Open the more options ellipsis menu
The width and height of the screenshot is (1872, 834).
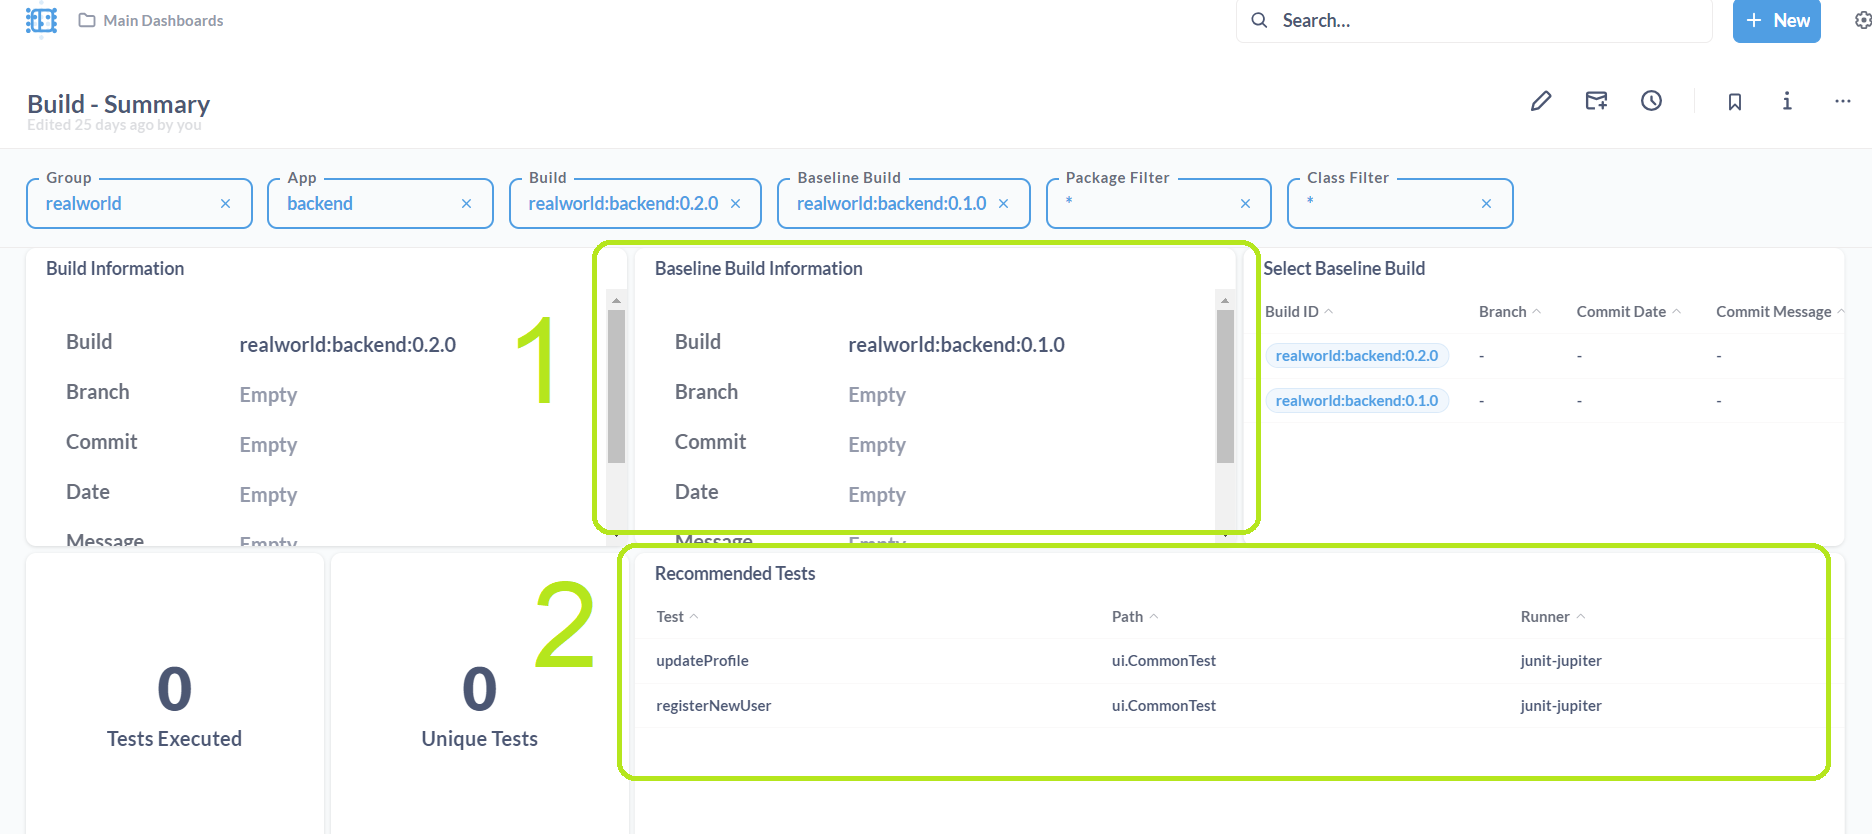coord(1842,101)
